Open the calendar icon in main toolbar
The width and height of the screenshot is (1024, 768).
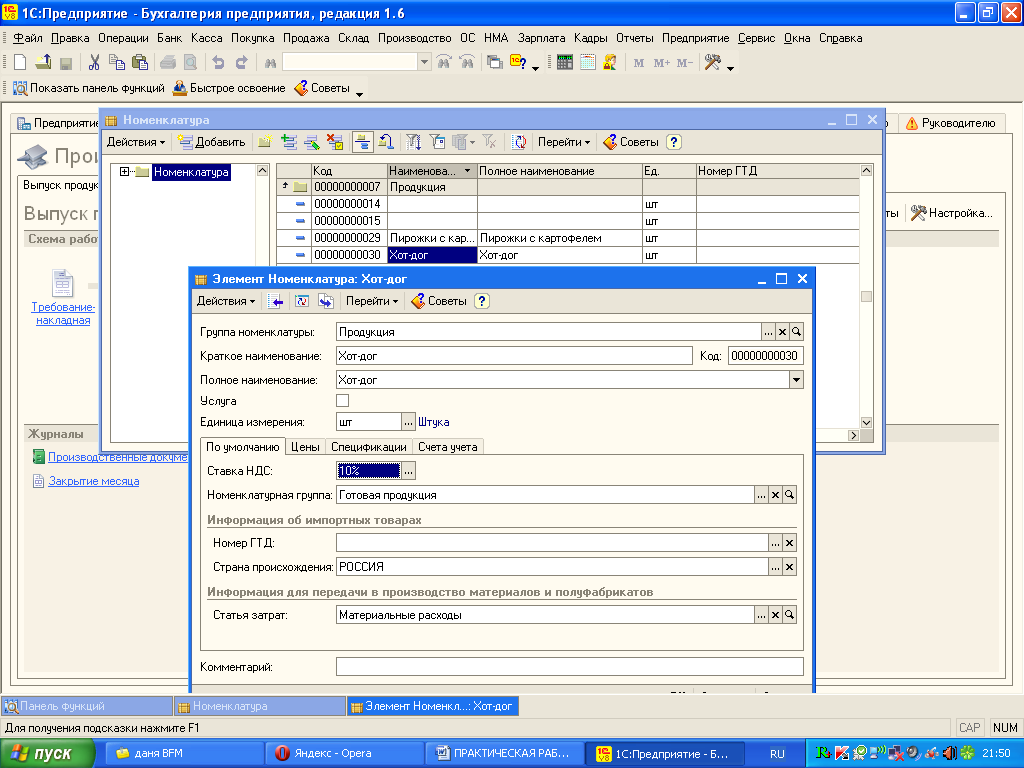point(588,63)
